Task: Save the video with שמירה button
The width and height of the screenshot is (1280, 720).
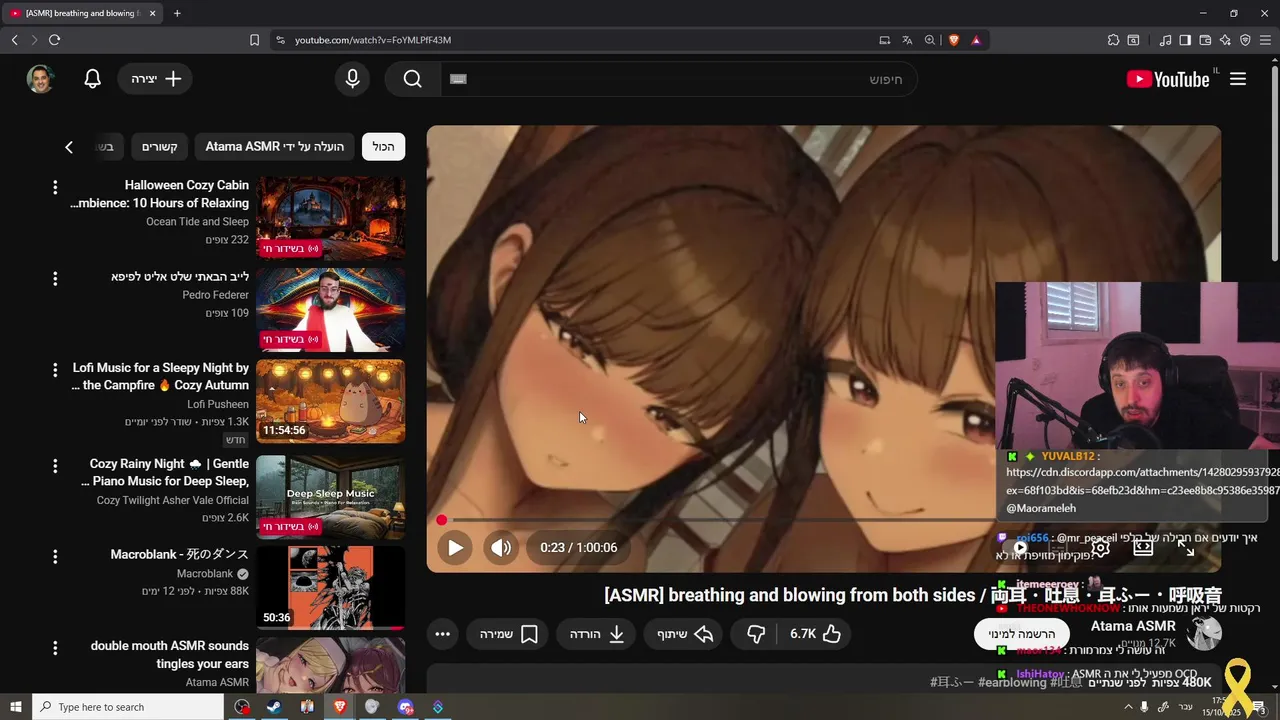Action: pos(508,634)
